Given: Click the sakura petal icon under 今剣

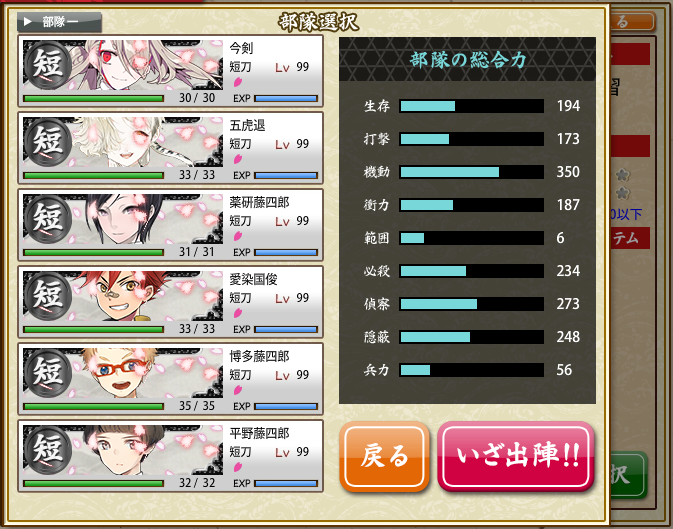Looking at the screenshot, I should tap(238, 82).
